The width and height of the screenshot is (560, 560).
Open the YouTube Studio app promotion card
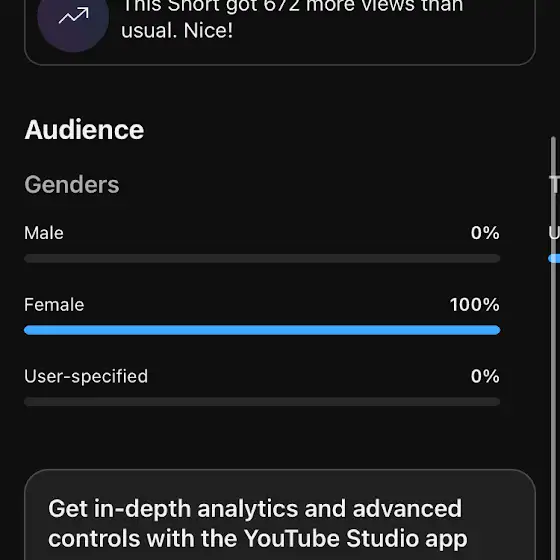coord(280,515)
